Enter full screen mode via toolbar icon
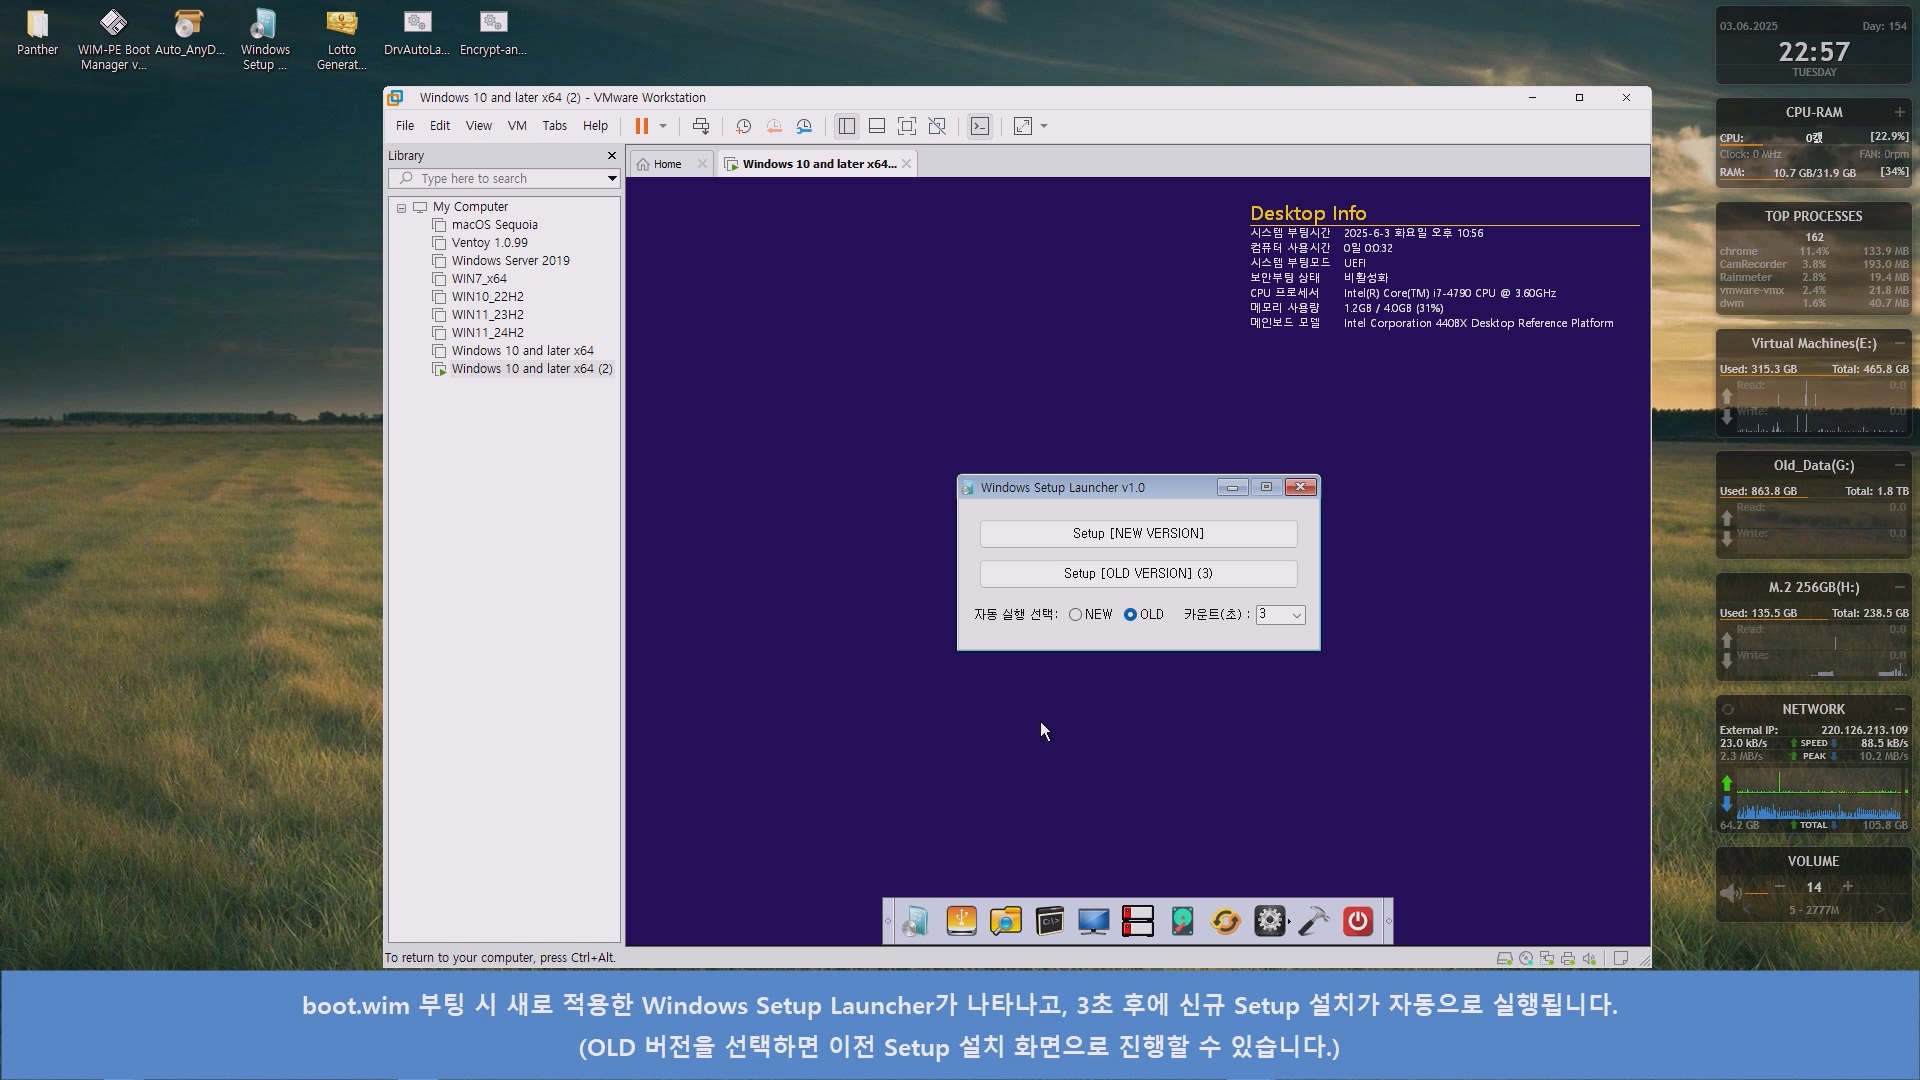 pyautogui.click(x=906, y=126)
